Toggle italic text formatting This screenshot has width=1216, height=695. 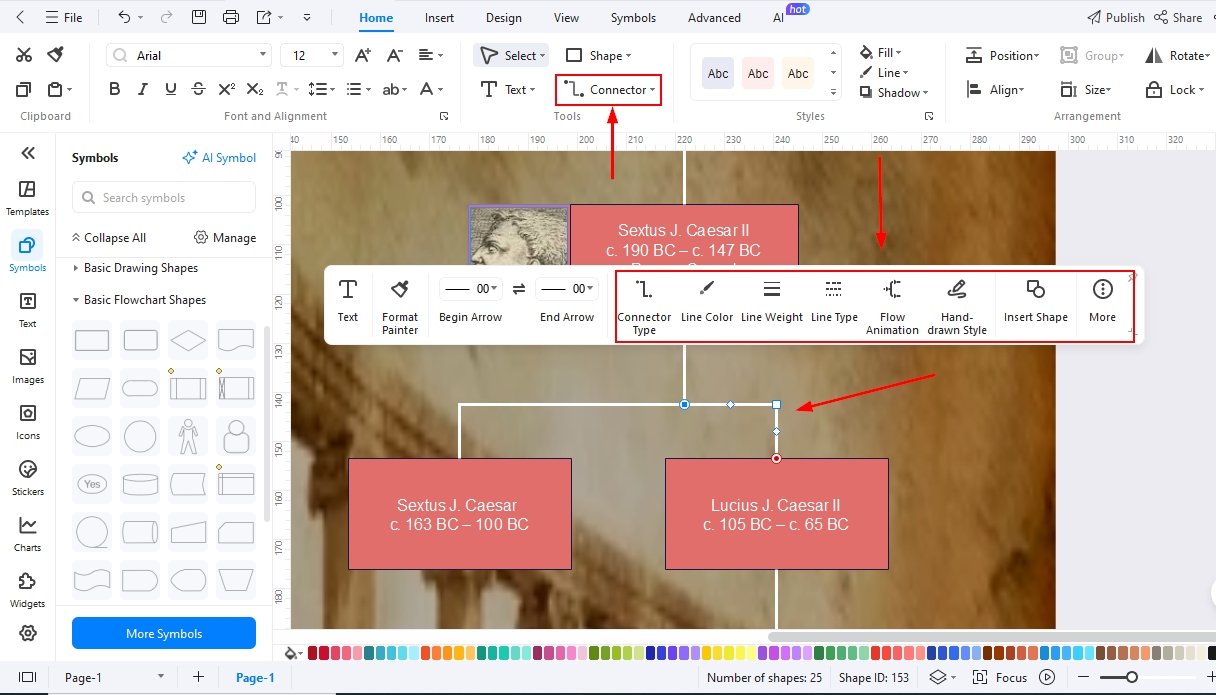pyautogui.click(x=141, y=89)
